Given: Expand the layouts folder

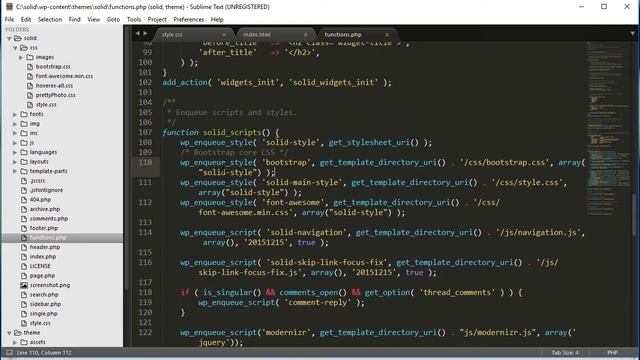Looking at the screenshot, I should click(x=15, y=162).
